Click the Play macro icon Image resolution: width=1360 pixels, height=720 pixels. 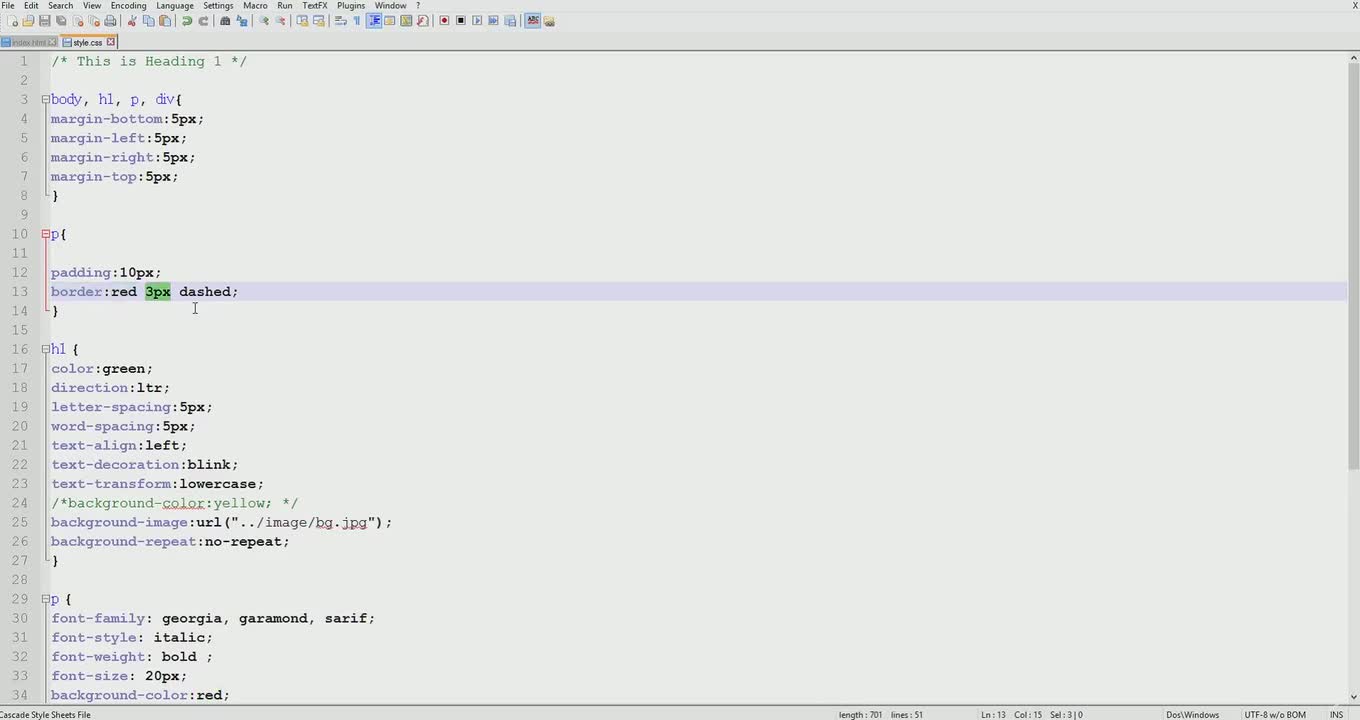pyautogui.click(x=477, y=21)
